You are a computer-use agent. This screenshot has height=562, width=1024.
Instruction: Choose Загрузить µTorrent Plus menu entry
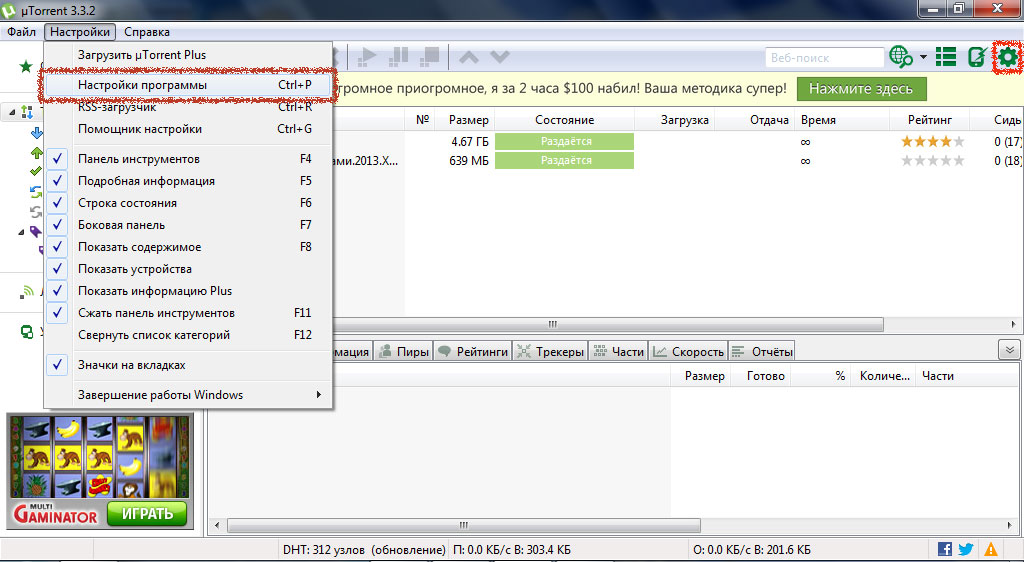tap(188, 55)
